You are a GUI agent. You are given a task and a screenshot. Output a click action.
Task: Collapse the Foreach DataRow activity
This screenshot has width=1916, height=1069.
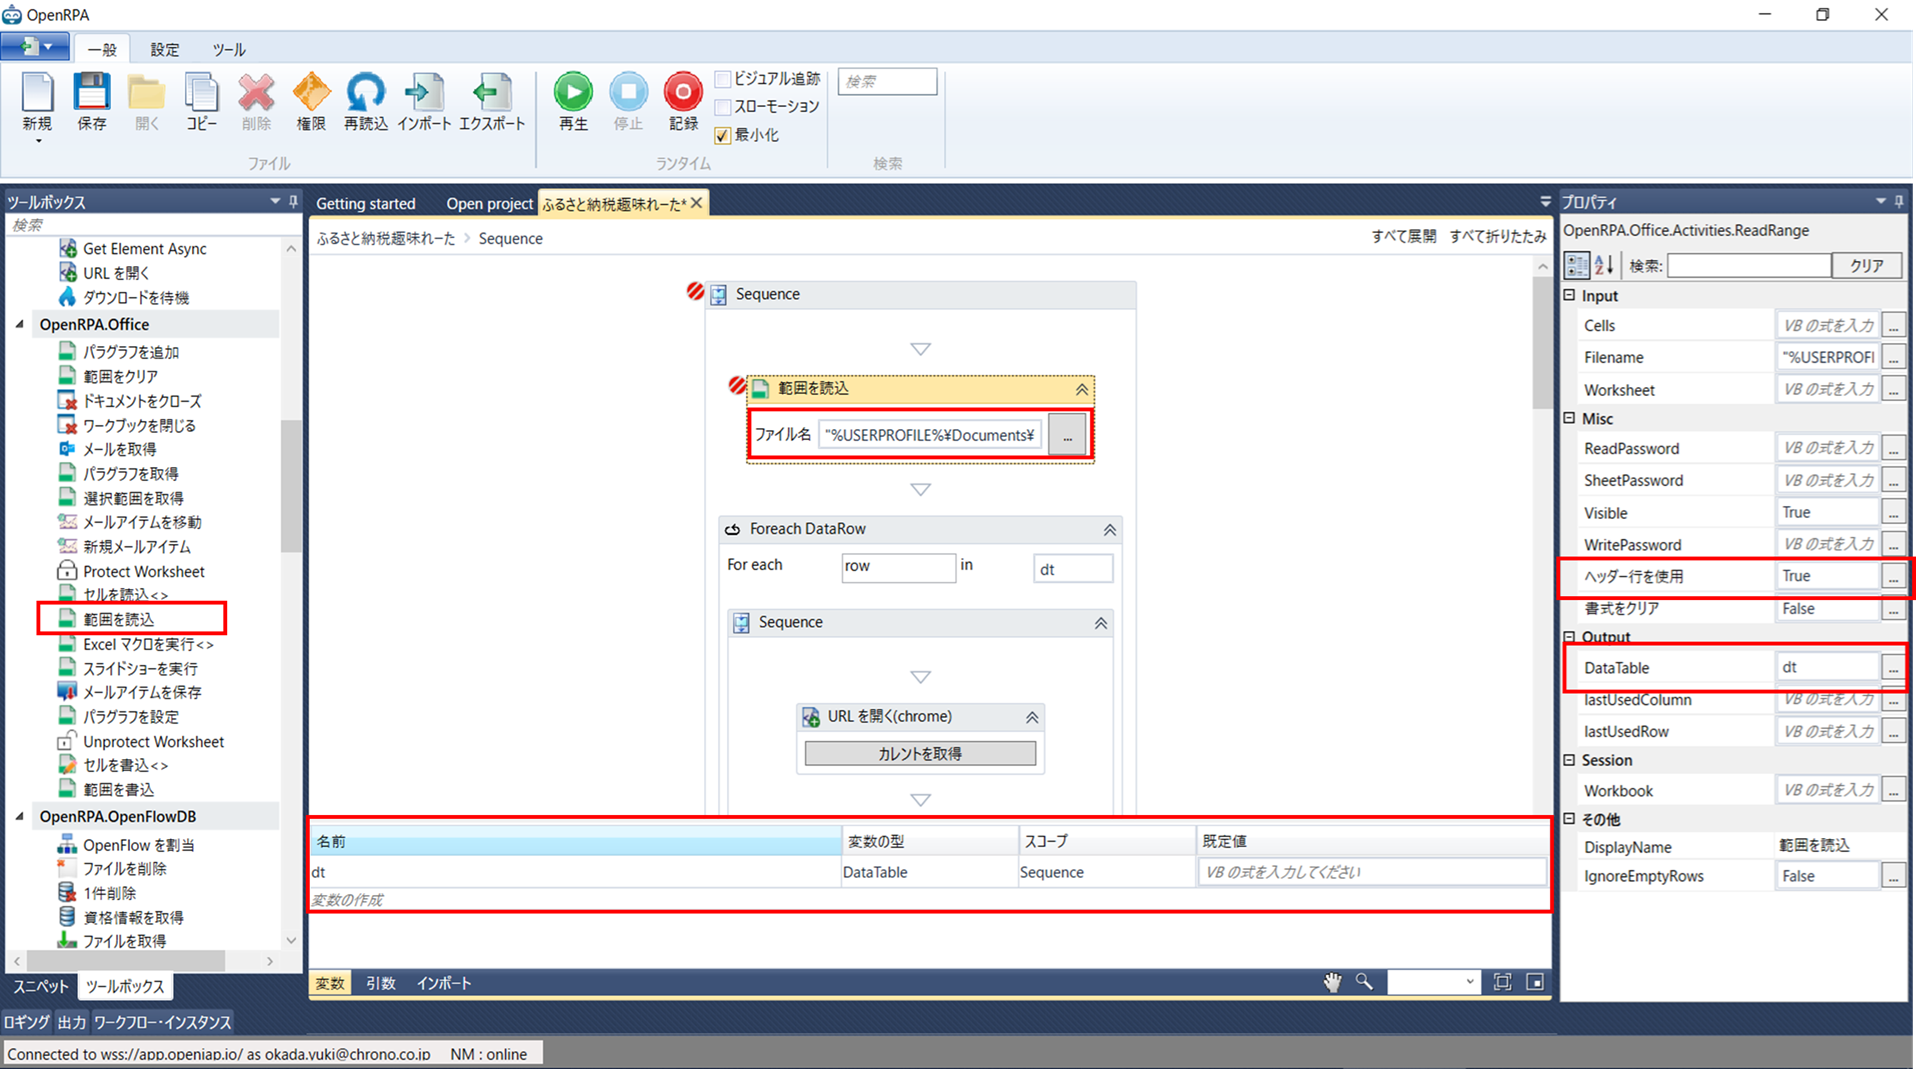tap(1109, 529)
